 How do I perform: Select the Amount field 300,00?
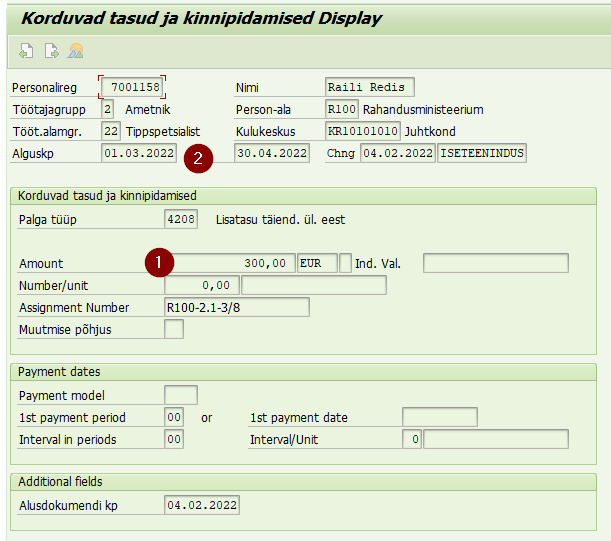[230, 263]
